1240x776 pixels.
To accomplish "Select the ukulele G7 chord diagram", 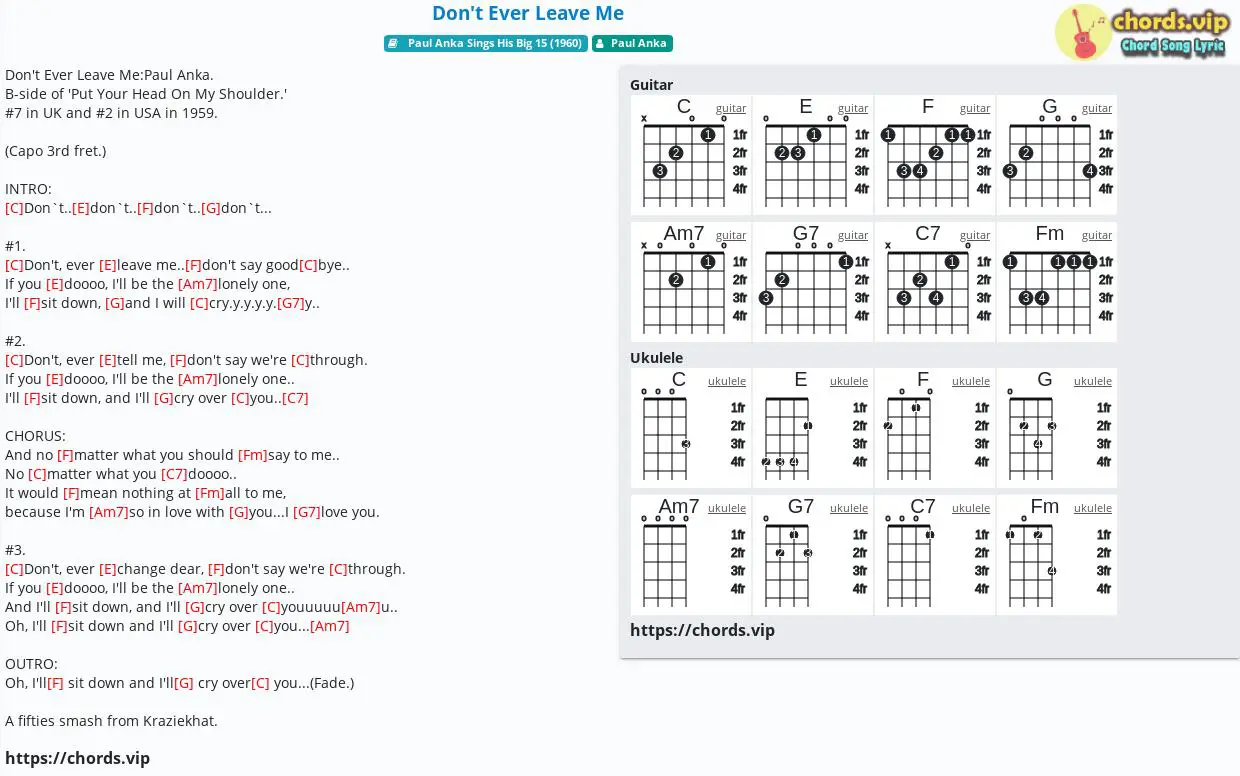I will (x=813, y=555).
